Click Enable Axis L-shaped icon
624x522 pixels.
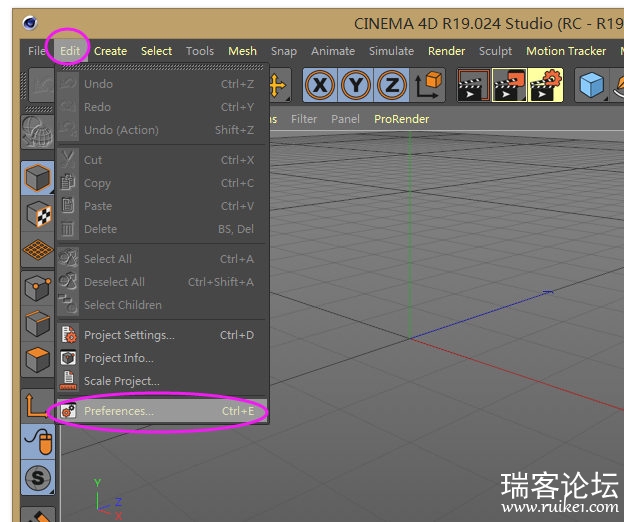coord(37,405)
